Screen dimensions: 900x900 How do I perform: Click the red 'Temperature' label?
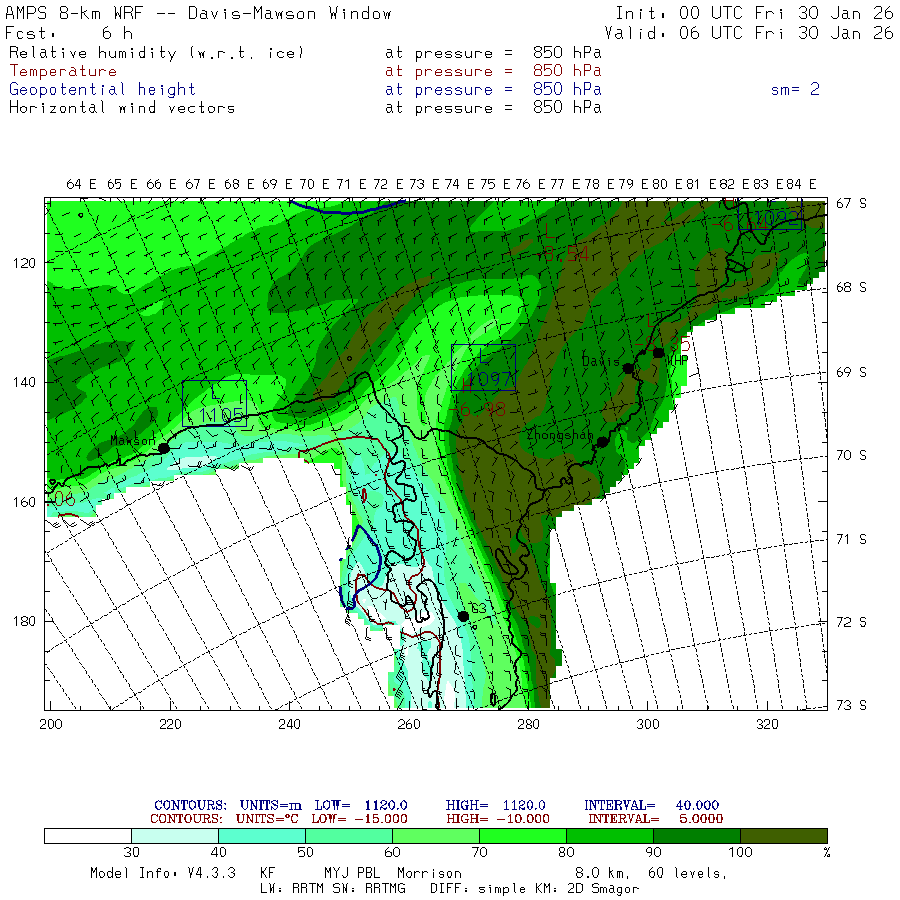tap(63, 71)
